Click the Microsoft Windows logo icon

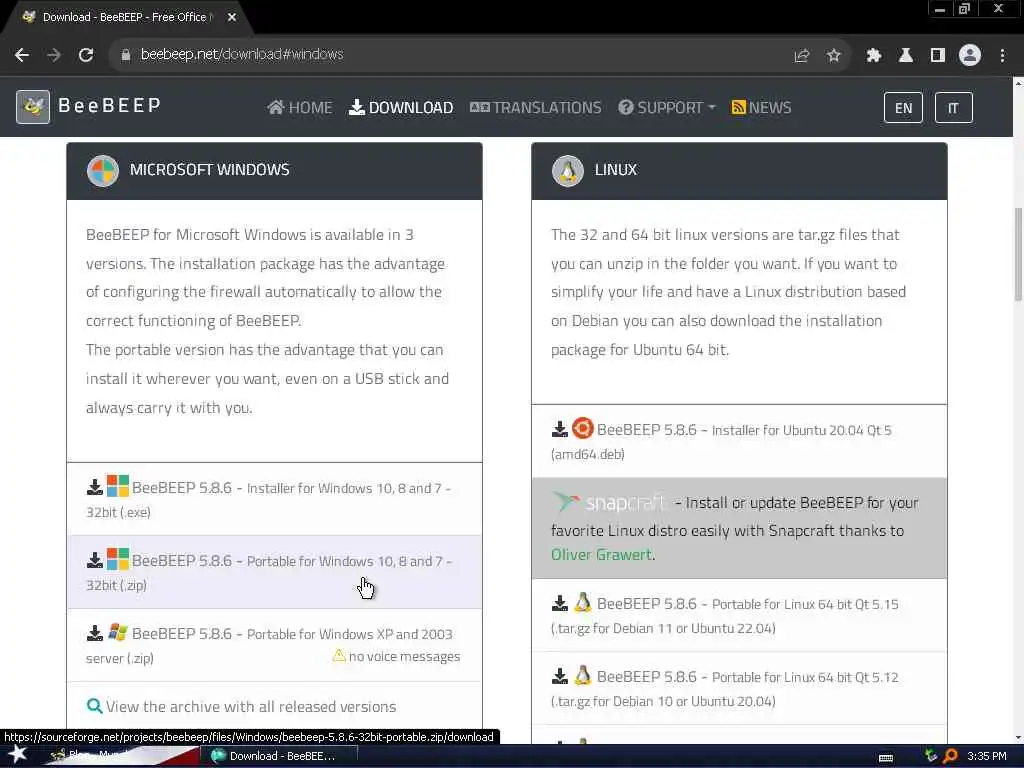[103, 170]
